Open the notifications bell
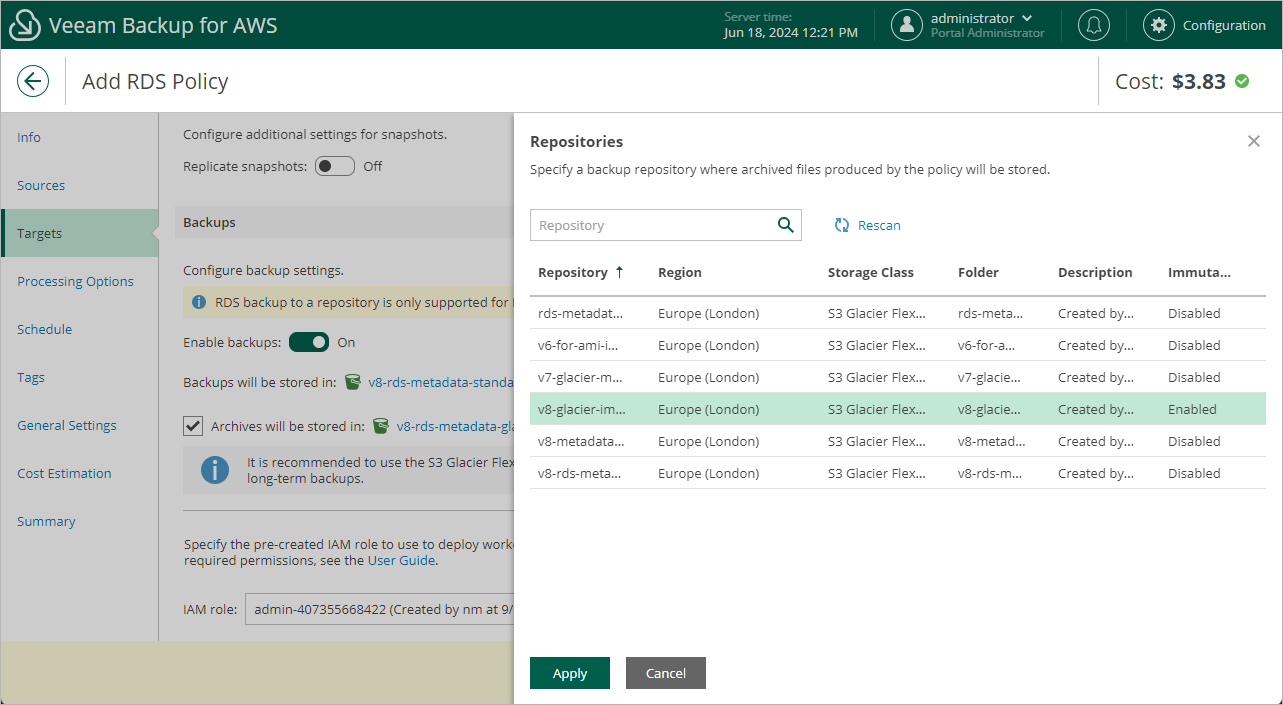Viewport: 1283px width, 705px height. point(1094,25)
